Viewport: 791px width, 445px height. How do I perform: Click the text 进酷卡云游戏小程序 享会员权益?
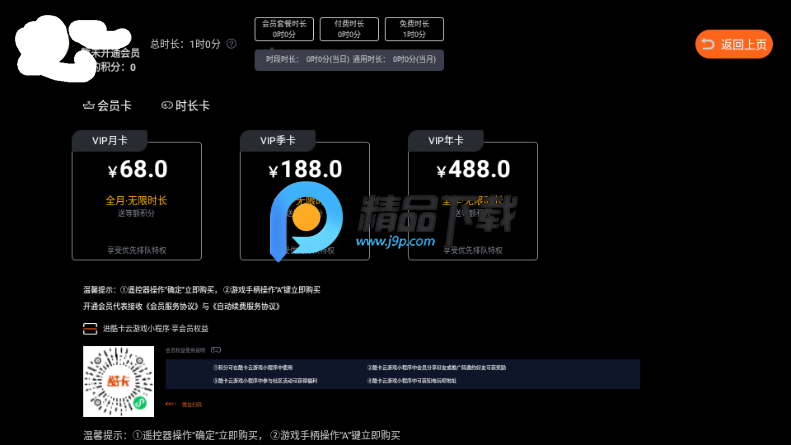(x=155, y=328)
